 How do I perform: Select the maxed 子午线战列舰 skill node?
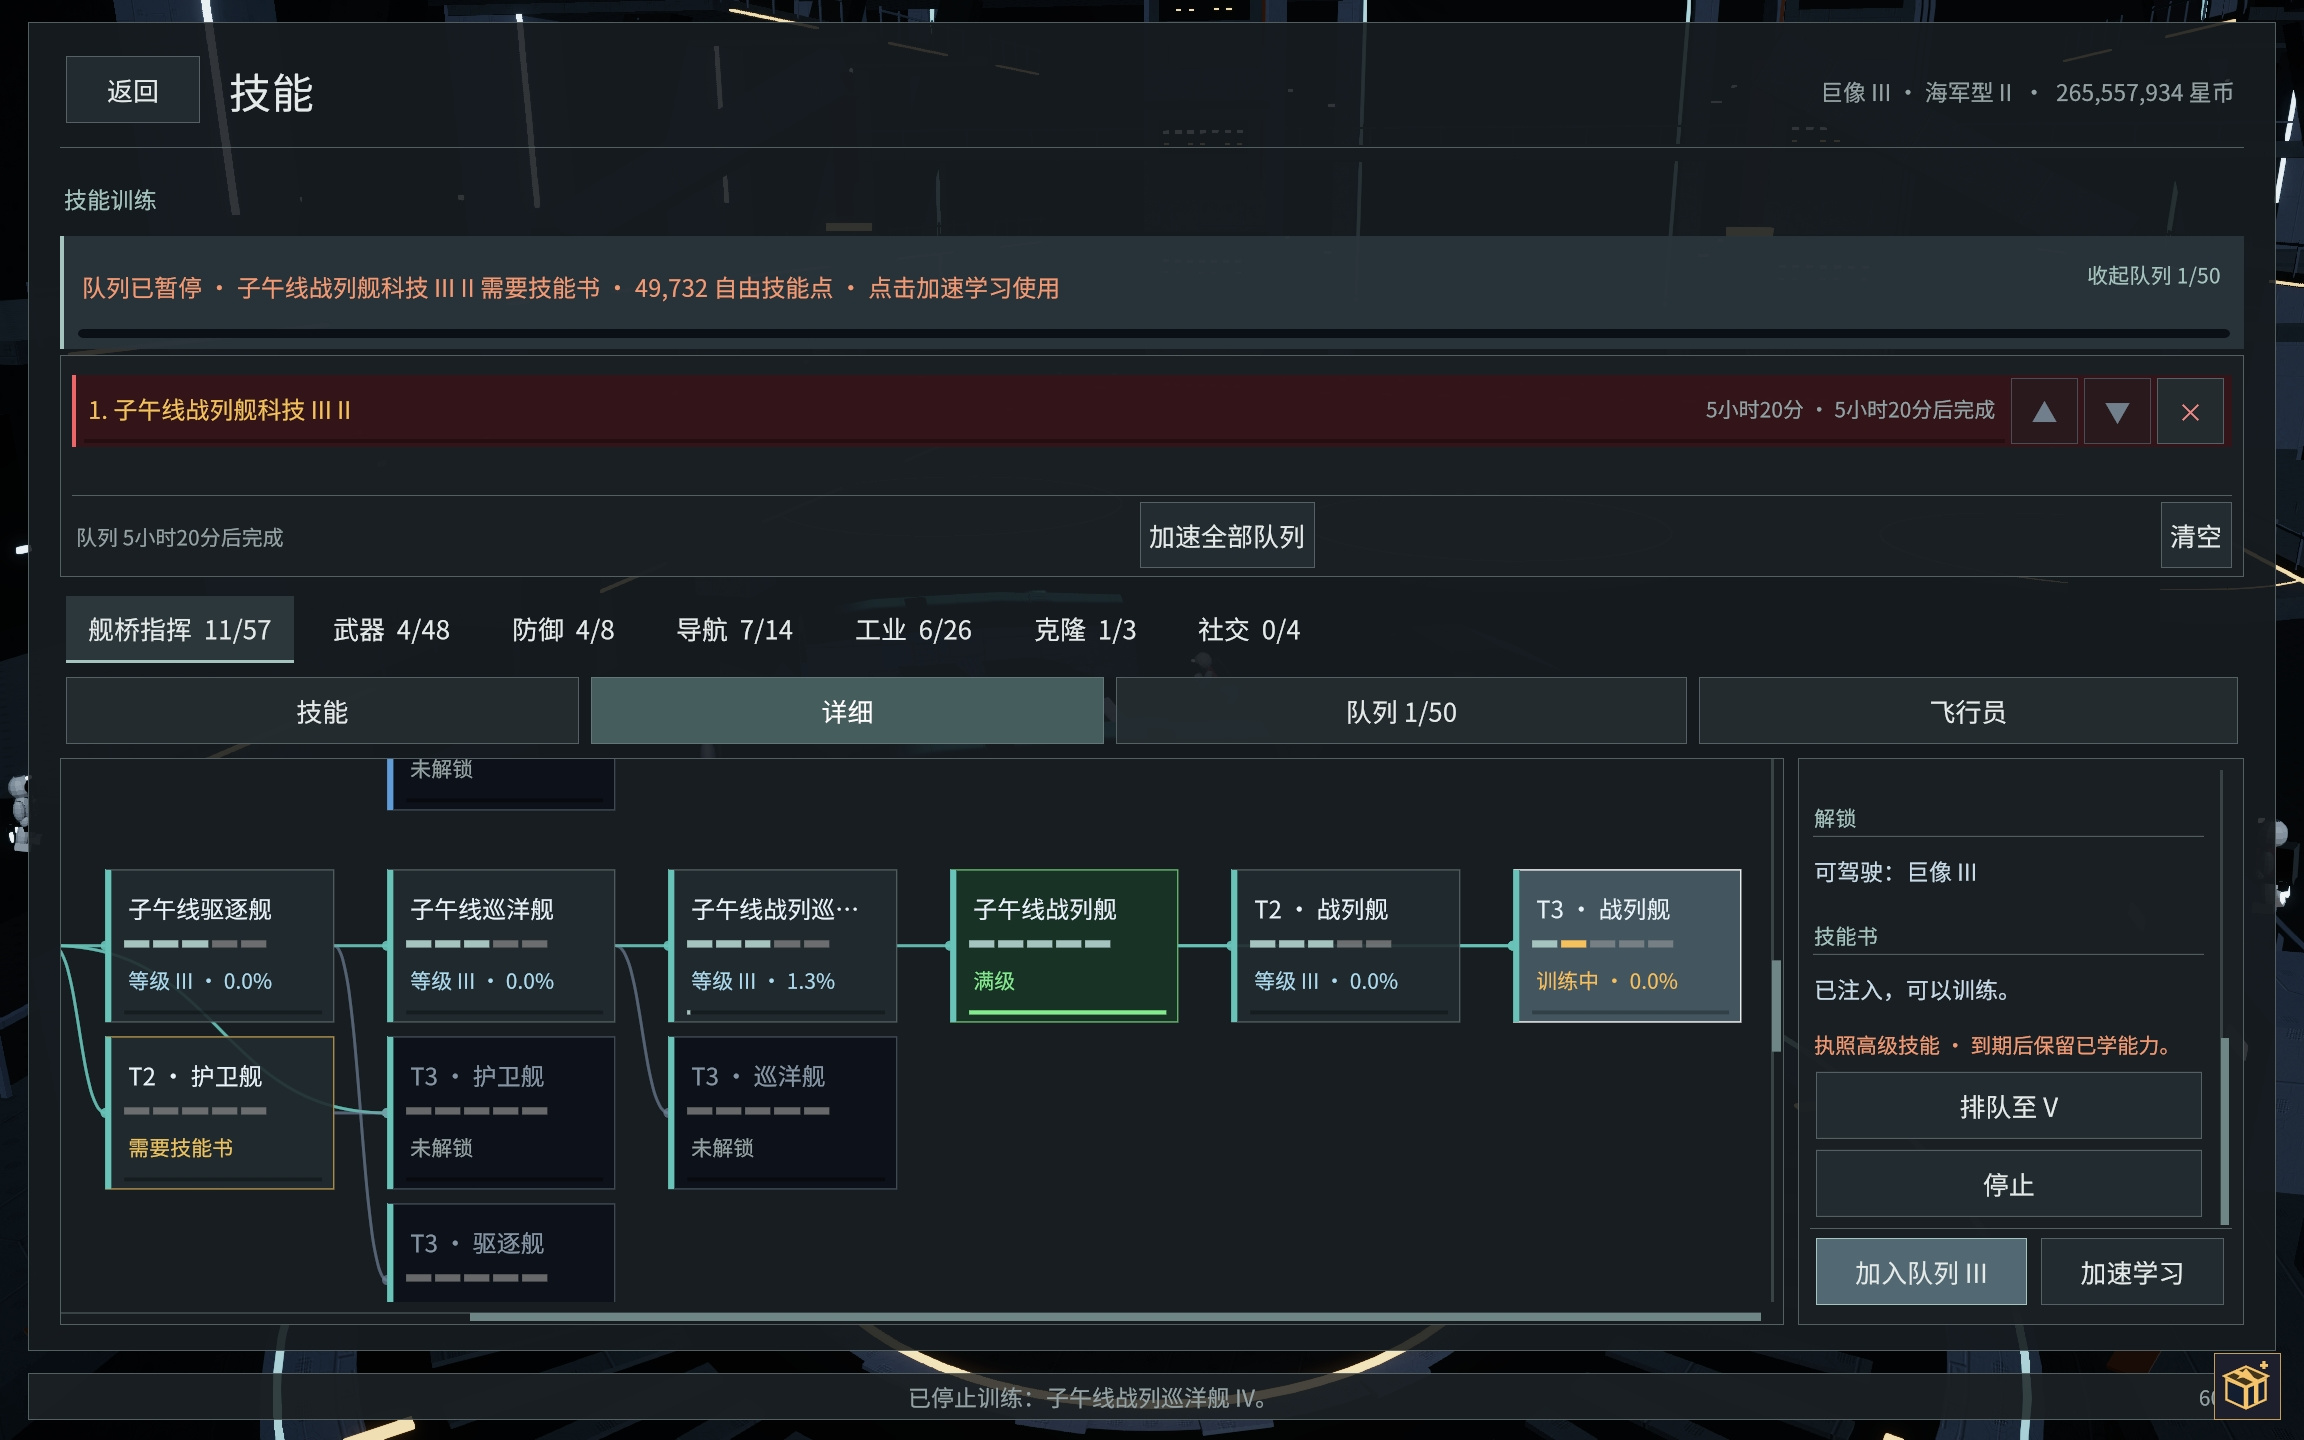click(1064, 945)
